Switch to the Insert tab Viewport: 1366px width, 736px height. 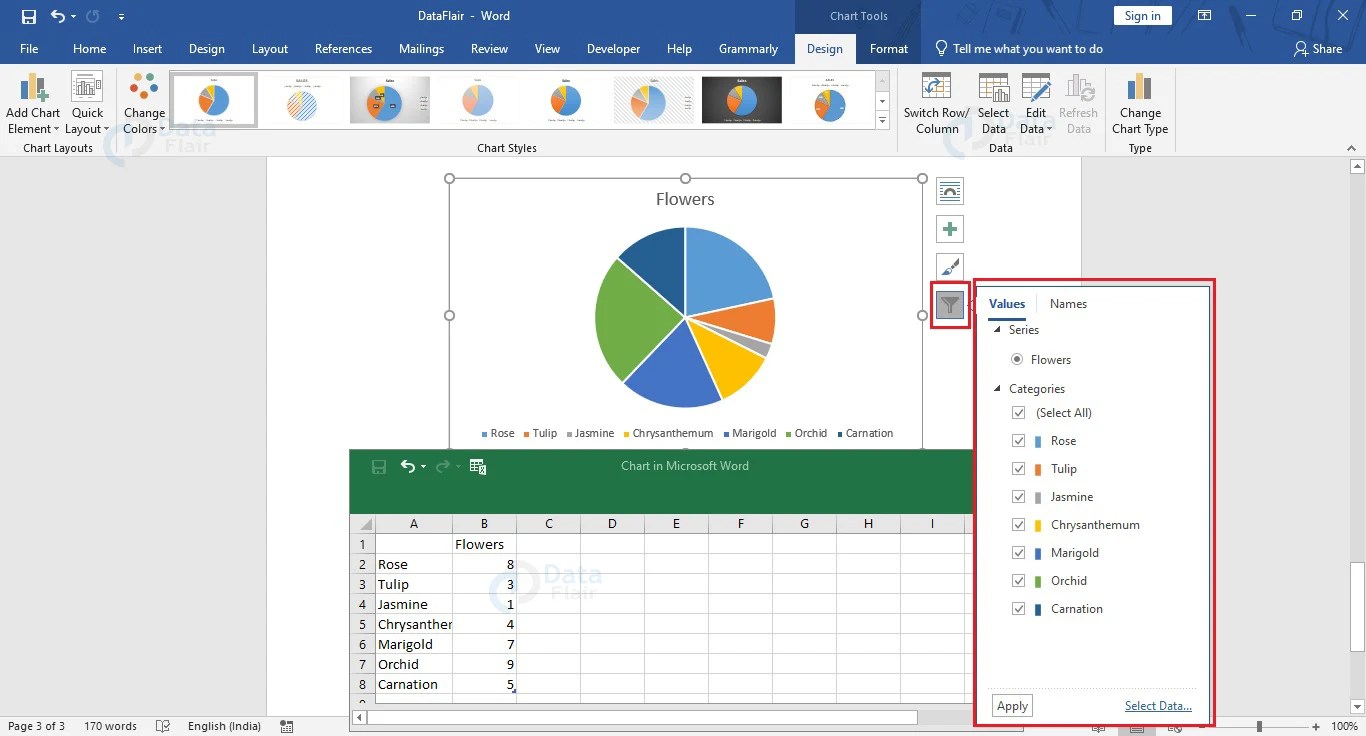click(147, 48)
